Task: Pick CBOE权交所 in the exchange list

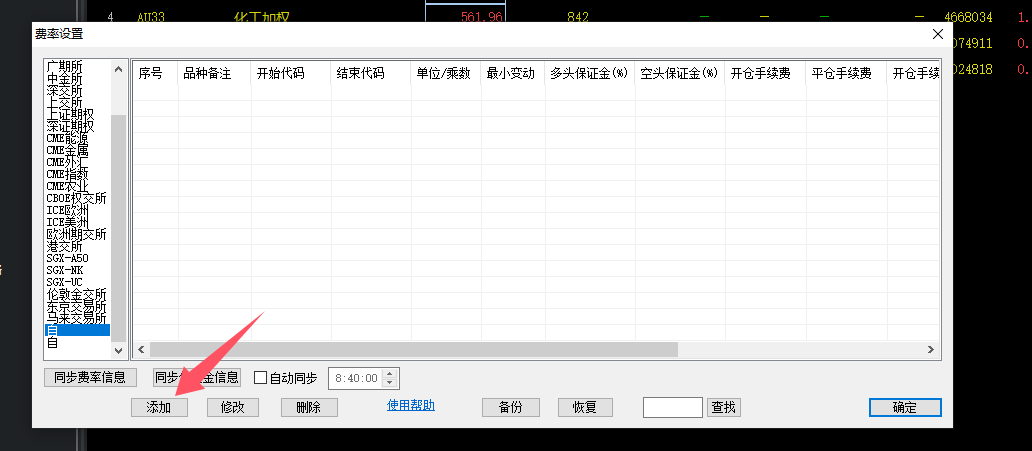Action: [x=76, y=198]
